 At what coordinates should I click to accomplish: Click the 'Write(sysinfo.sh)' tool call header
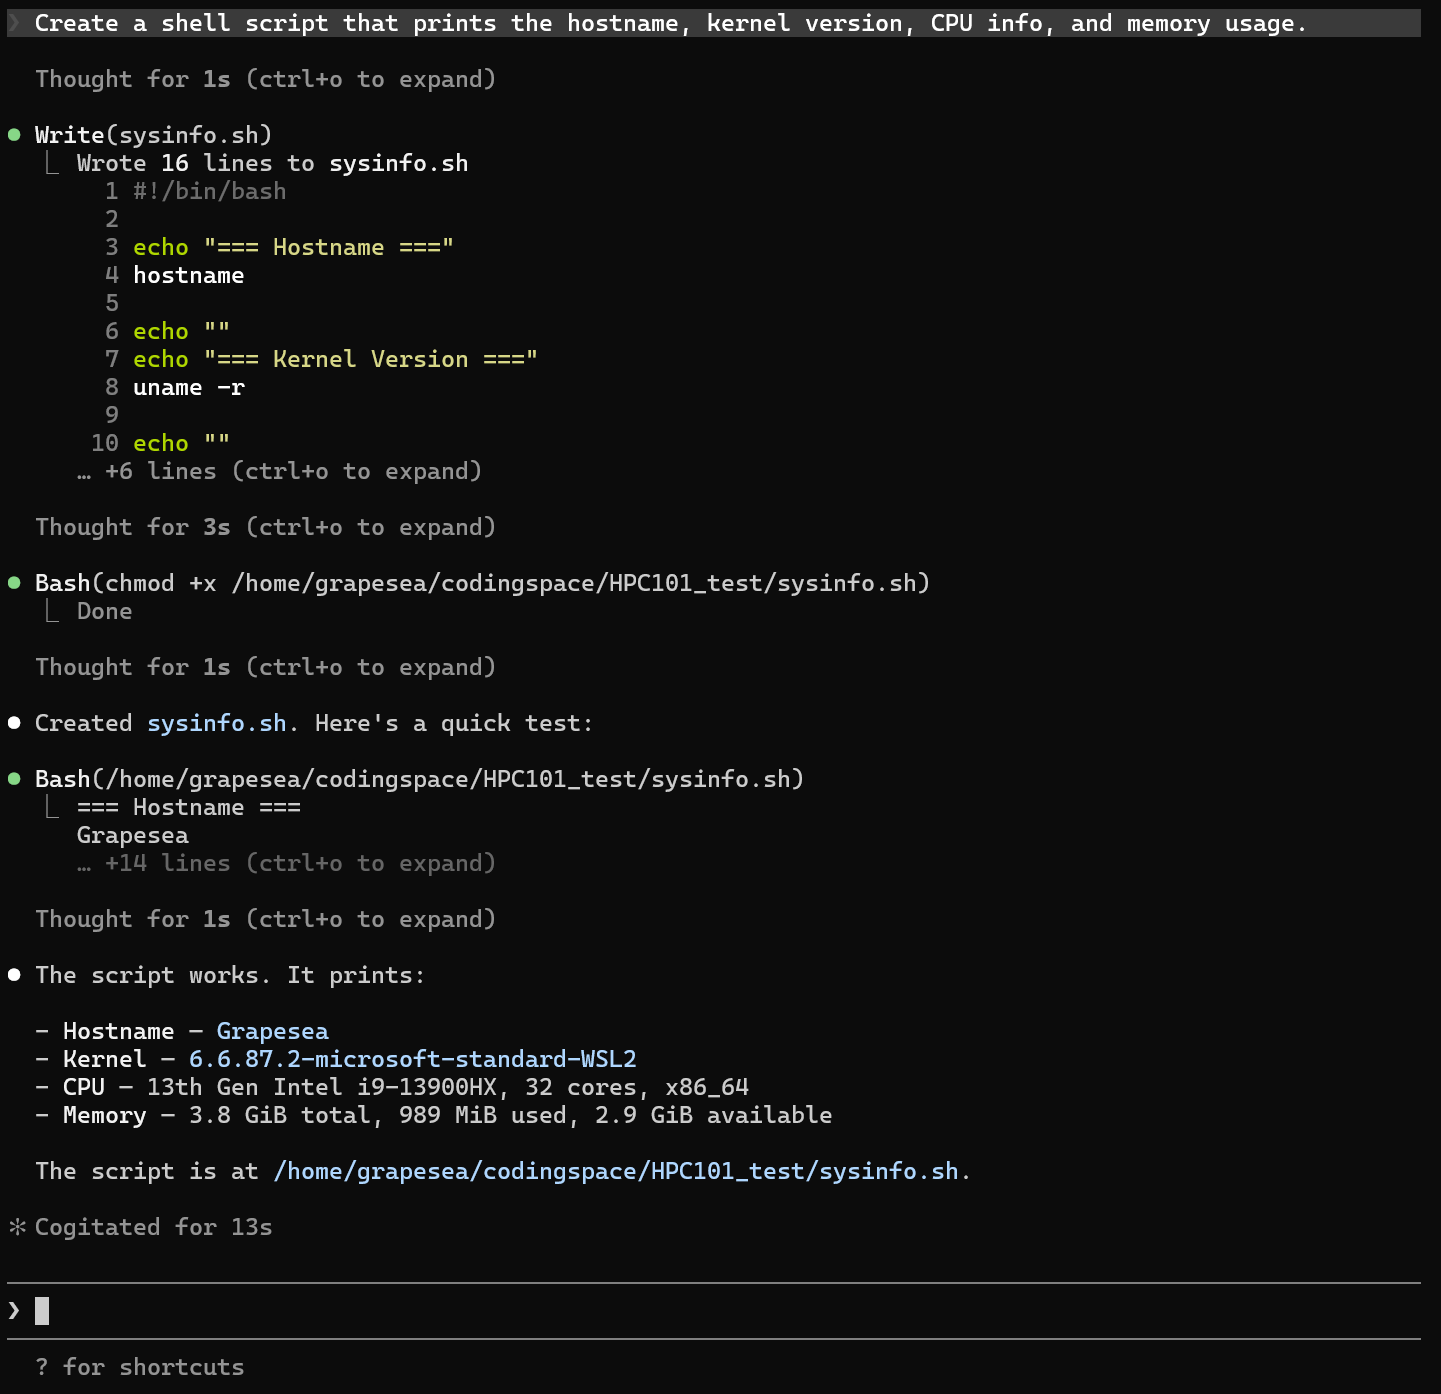(154, 135)
